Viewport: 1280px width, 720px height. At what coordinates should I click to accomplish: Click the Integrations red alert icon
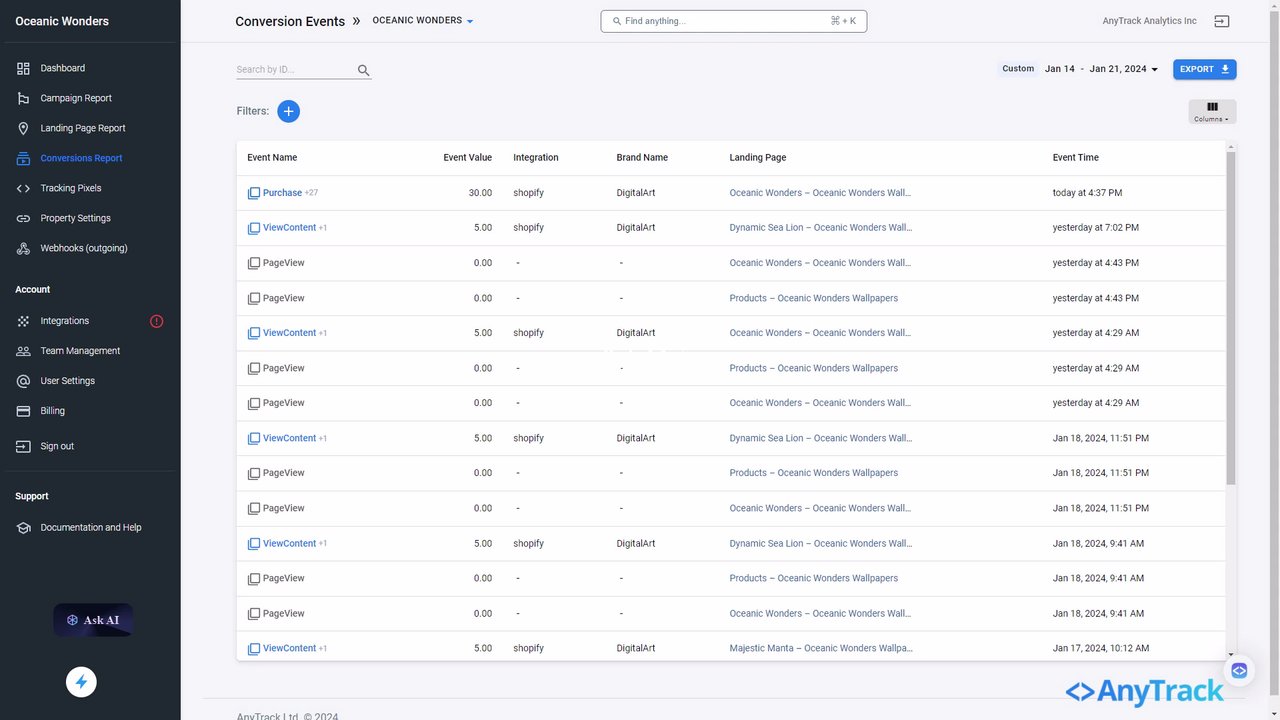tap(156, 321)
